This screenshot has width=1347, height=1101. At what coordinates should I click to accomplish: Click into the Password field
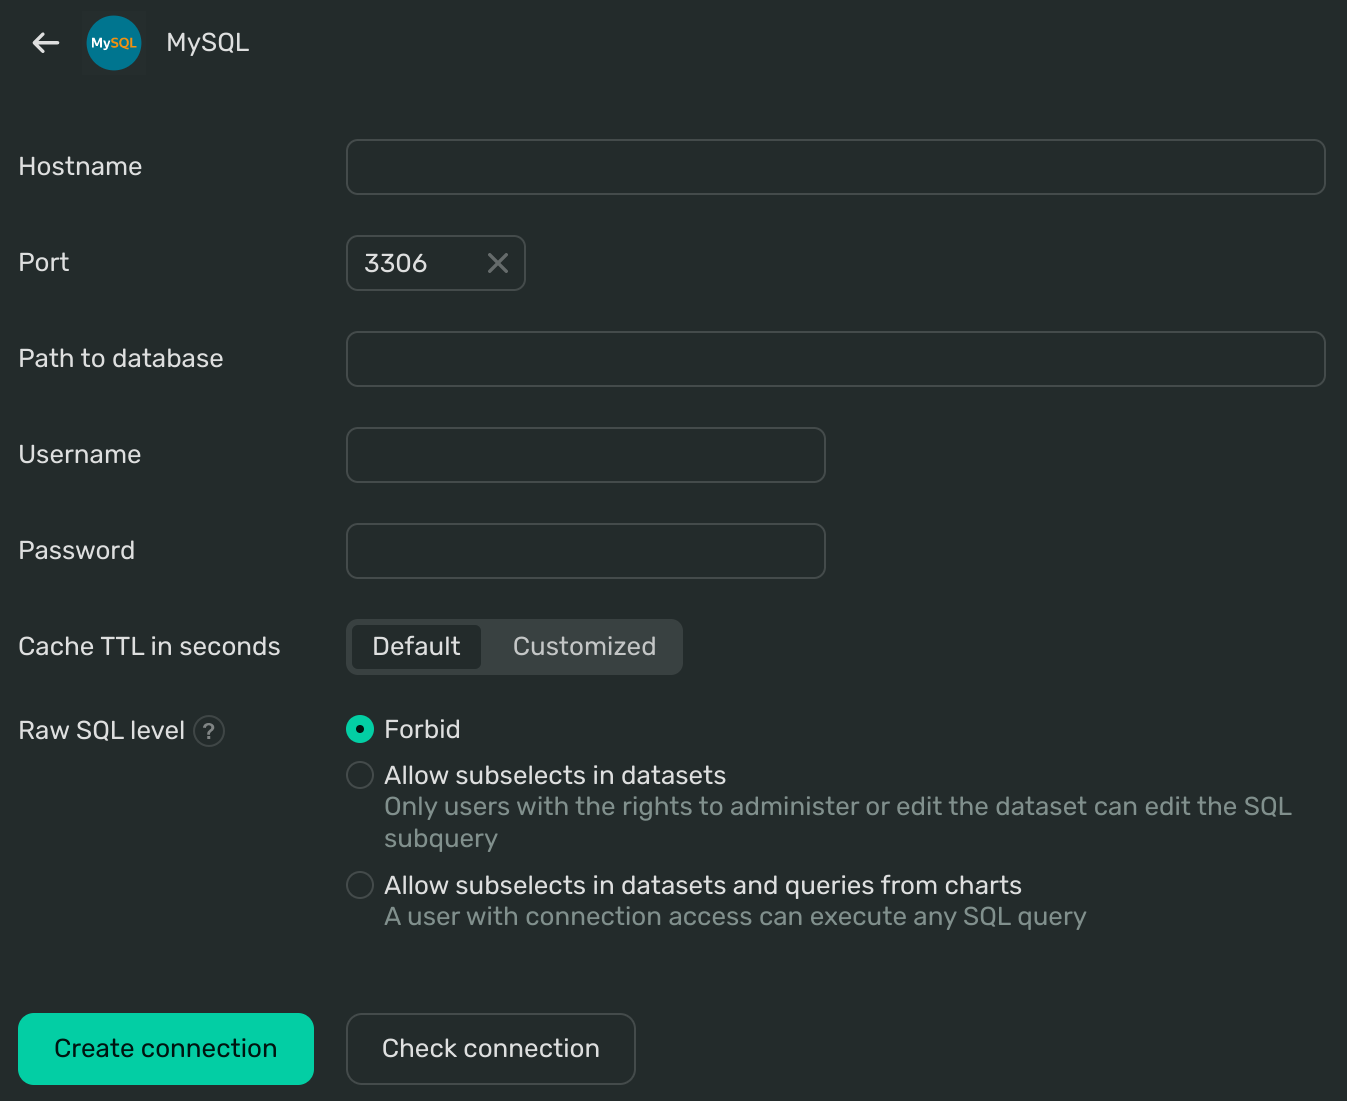pyautogui.click(x=586, y=551)
